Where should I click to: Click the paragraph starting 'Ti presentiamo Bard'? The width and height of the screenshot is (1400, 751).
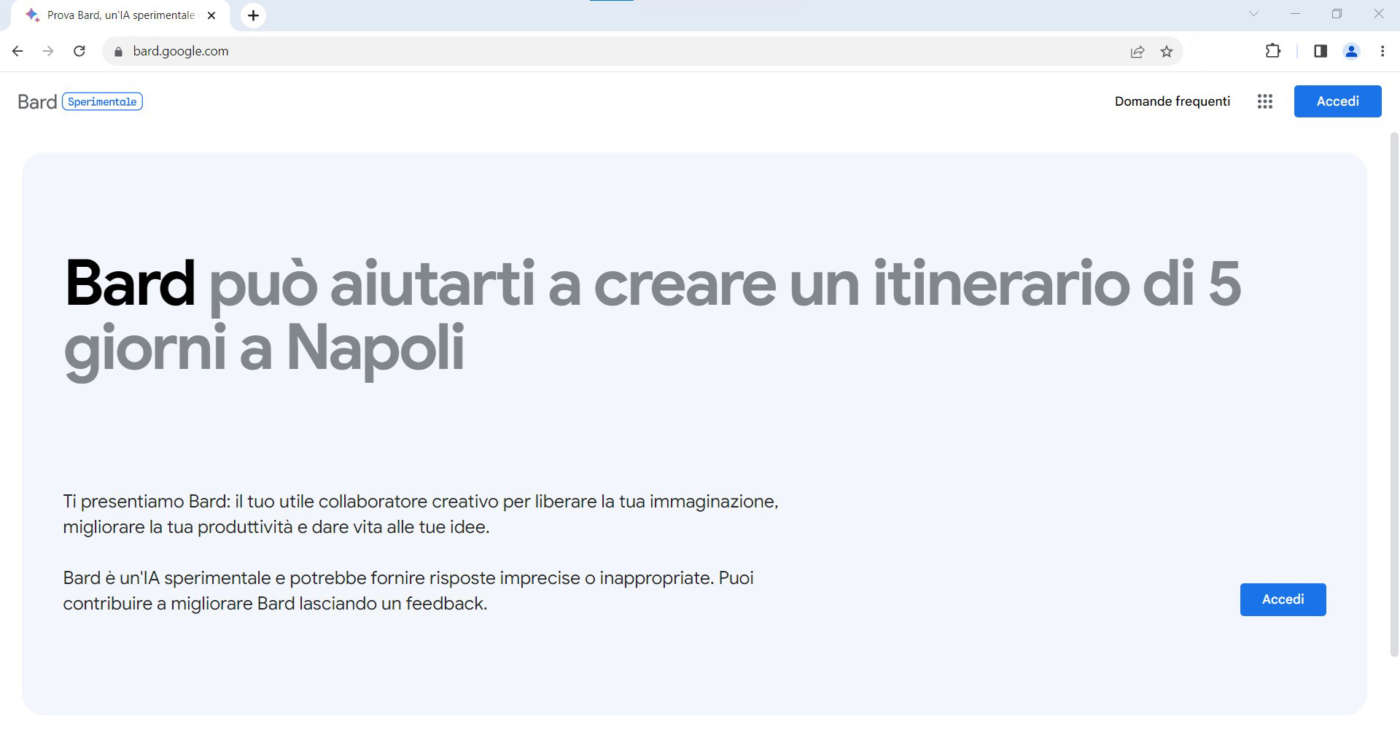420,514
